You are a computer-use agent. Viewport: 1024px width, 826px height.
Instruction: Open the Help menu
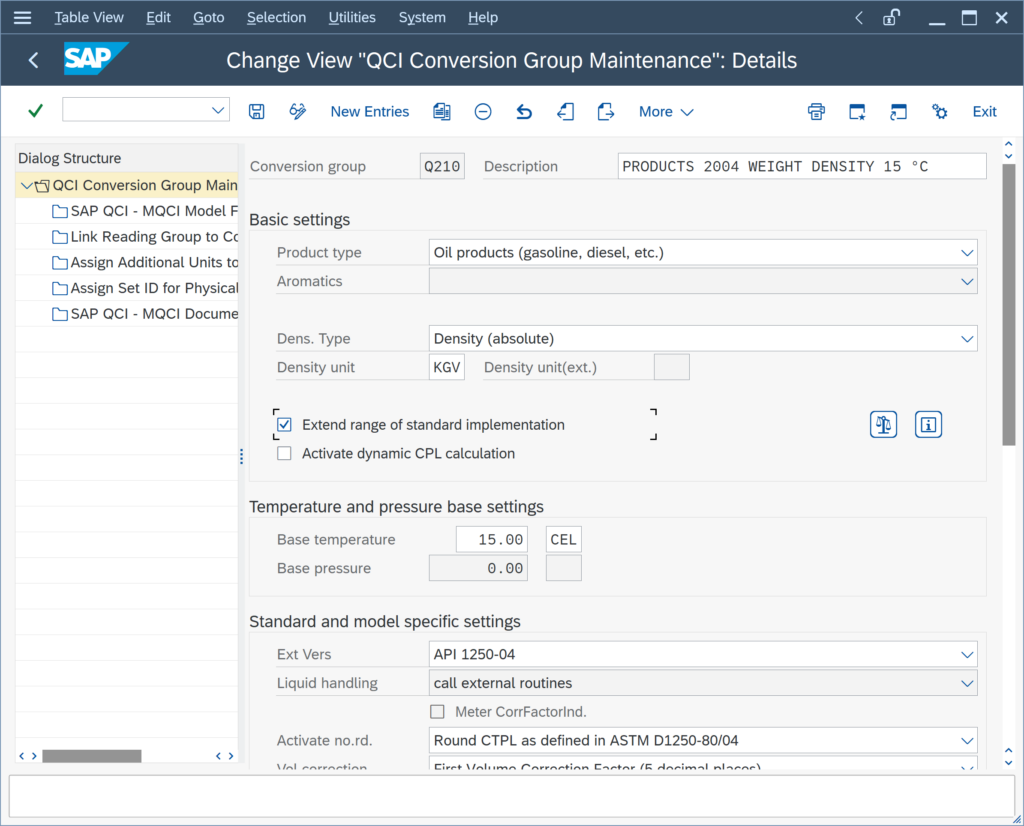tap(483, 18)
